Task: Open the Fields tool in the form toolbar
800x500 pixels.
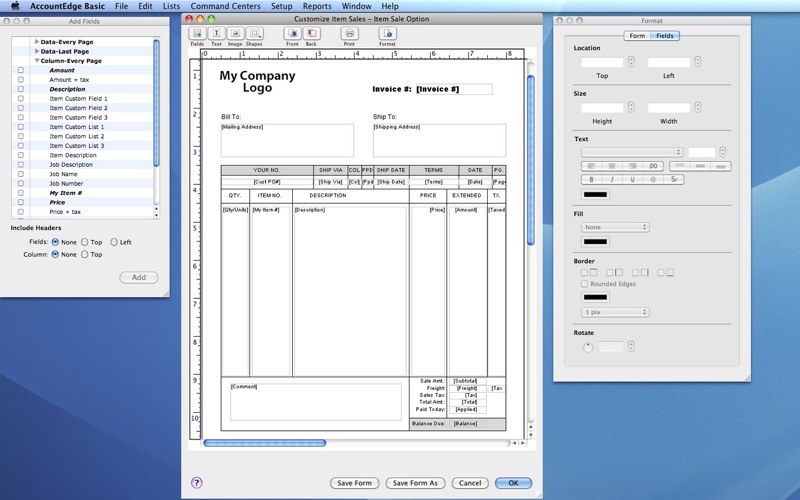Action: (197, 34)
